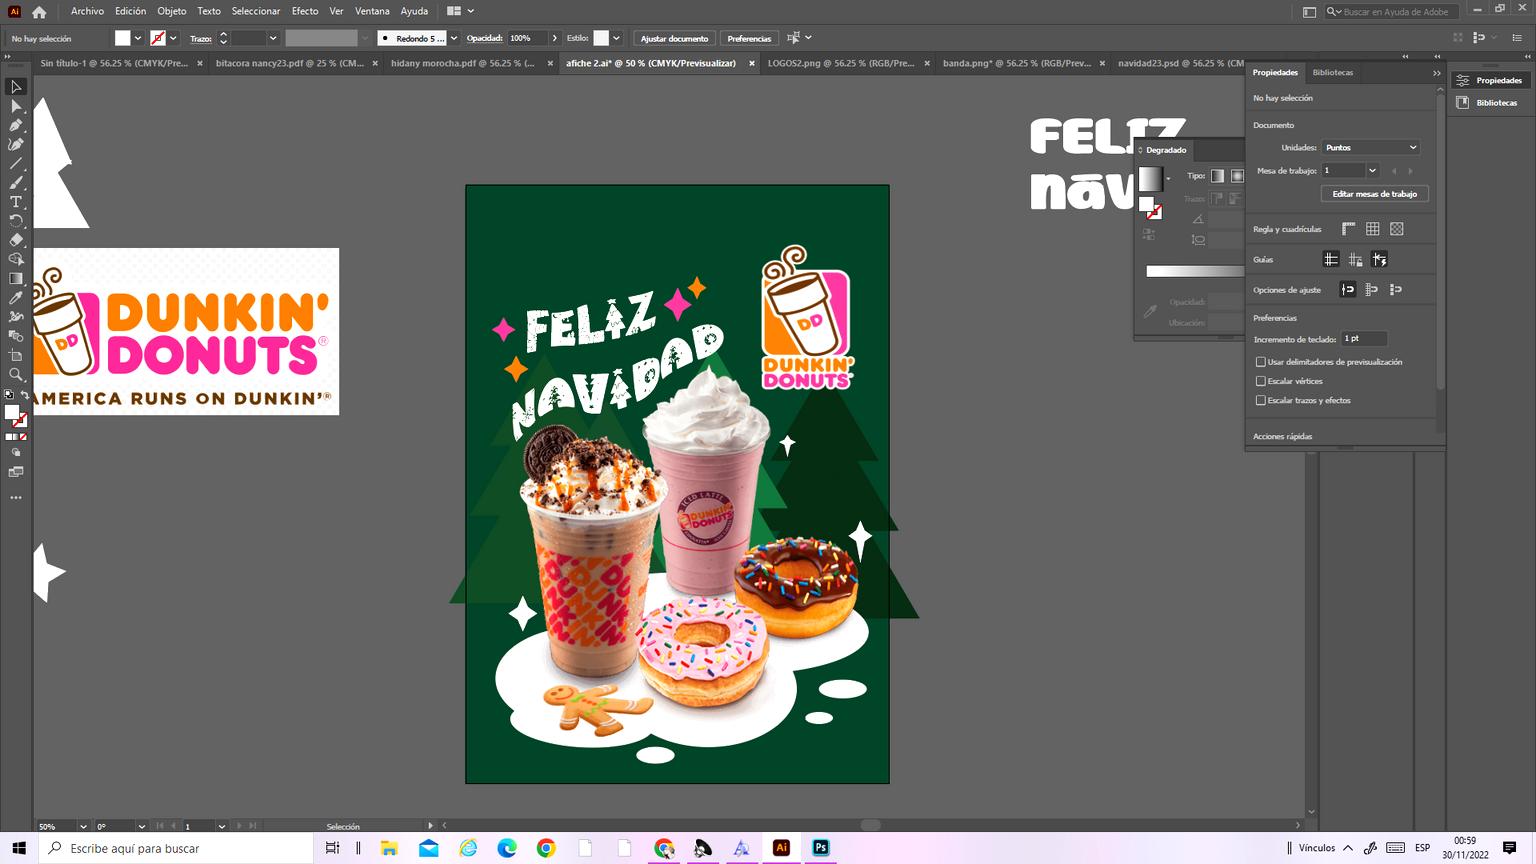Switch to the bitacora nancy23.pdf document tab
The width and height of the screenshot is (1536, 864).
289,63
